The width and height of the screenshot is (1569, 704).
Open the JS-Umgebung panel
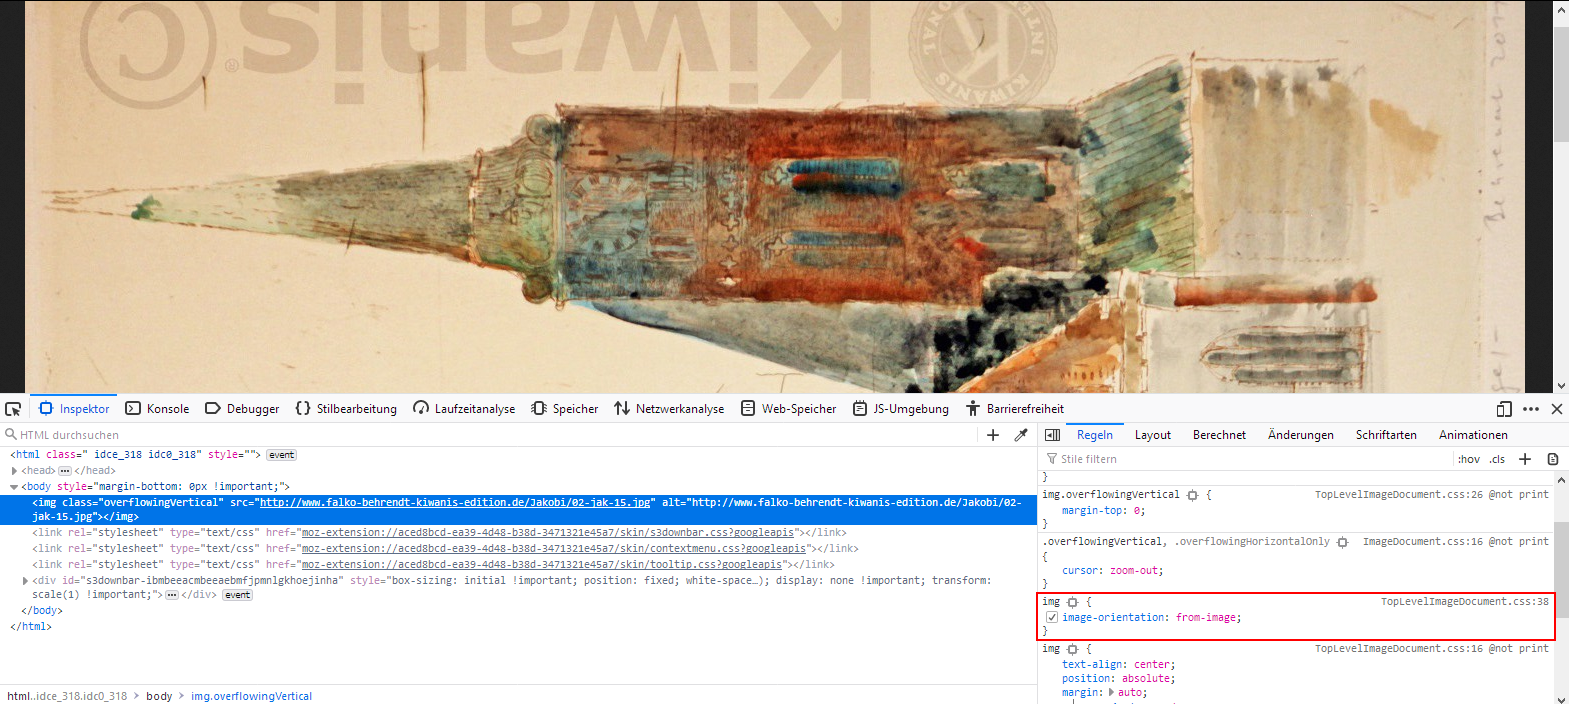901,409
